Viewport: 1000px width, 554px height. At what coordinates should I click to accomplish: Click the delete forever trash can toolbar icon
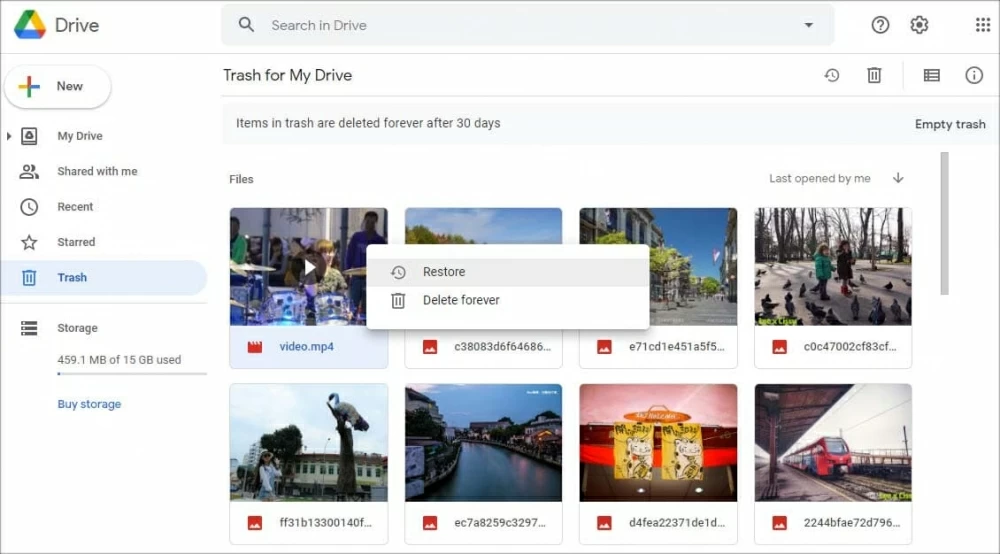coord(874,75)
